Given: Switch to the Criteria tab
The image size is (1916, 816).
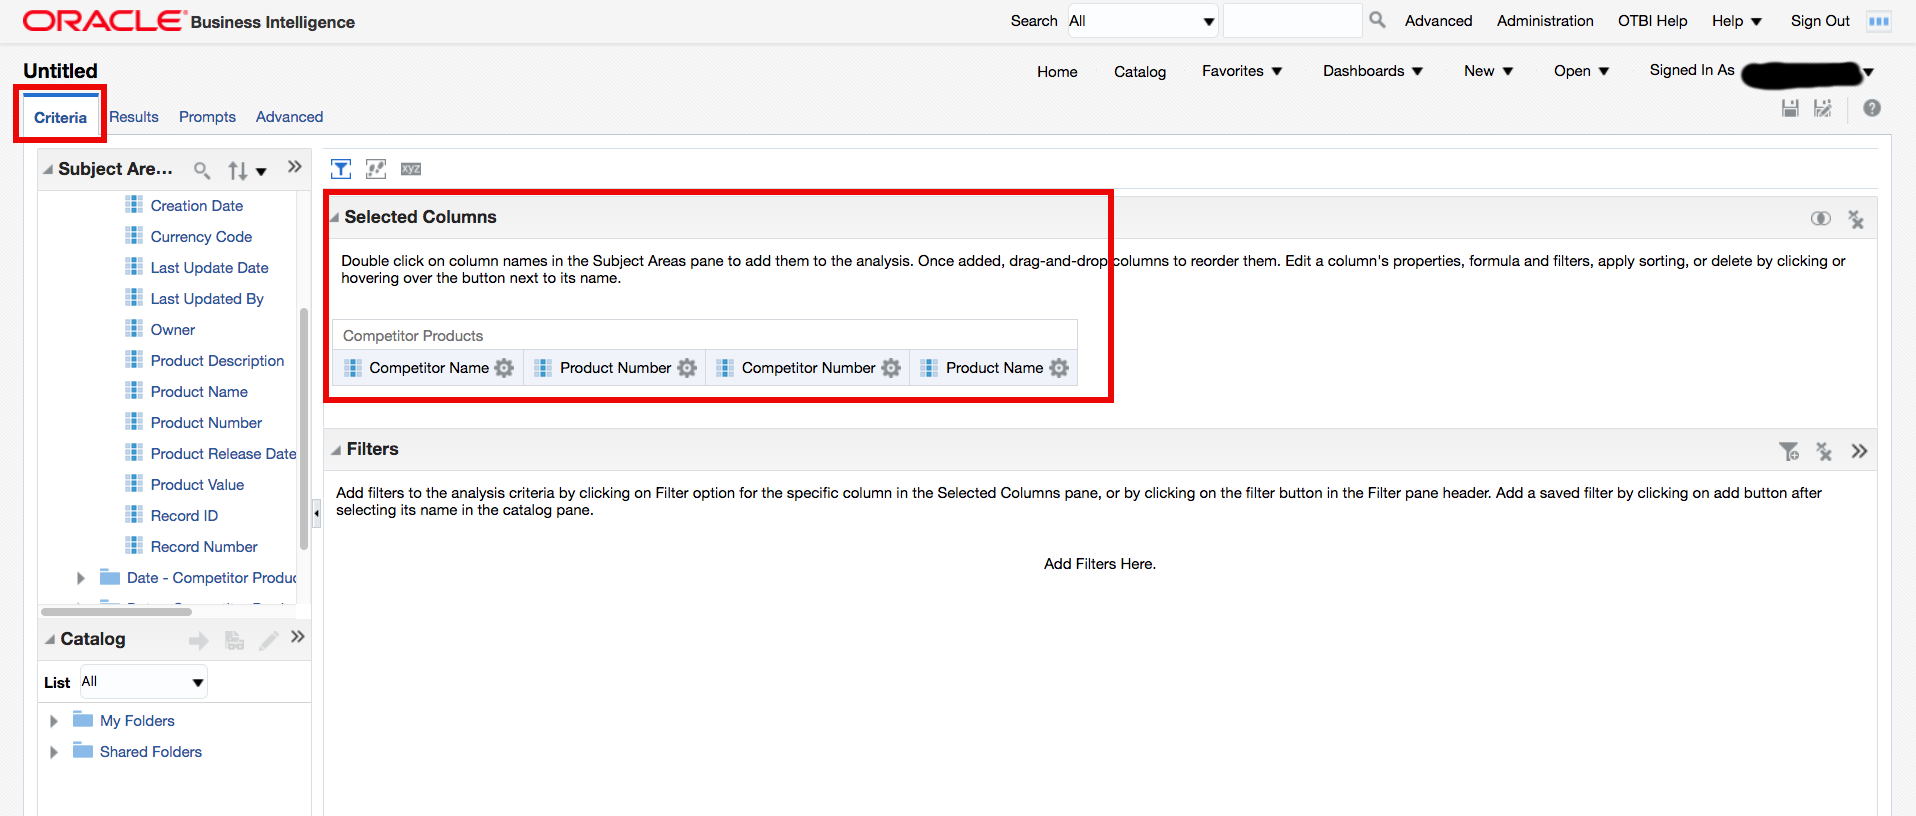Looking at the screenshot, I should pyautogui.click(x=60, y=117).
